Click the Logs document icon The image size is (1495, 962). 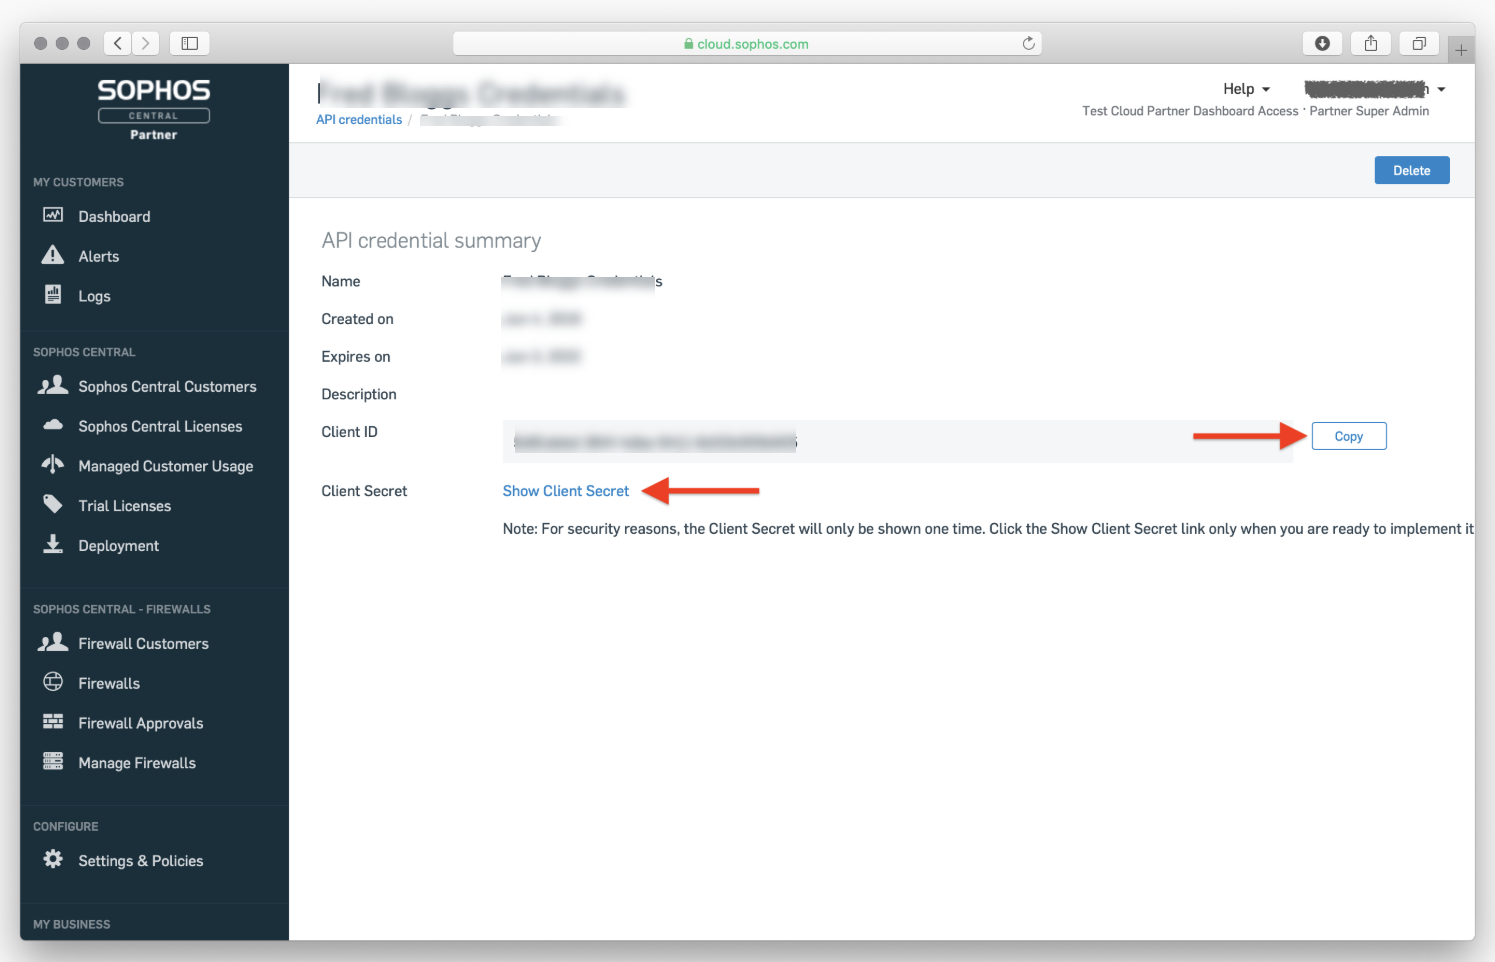(x=53, y=294)
